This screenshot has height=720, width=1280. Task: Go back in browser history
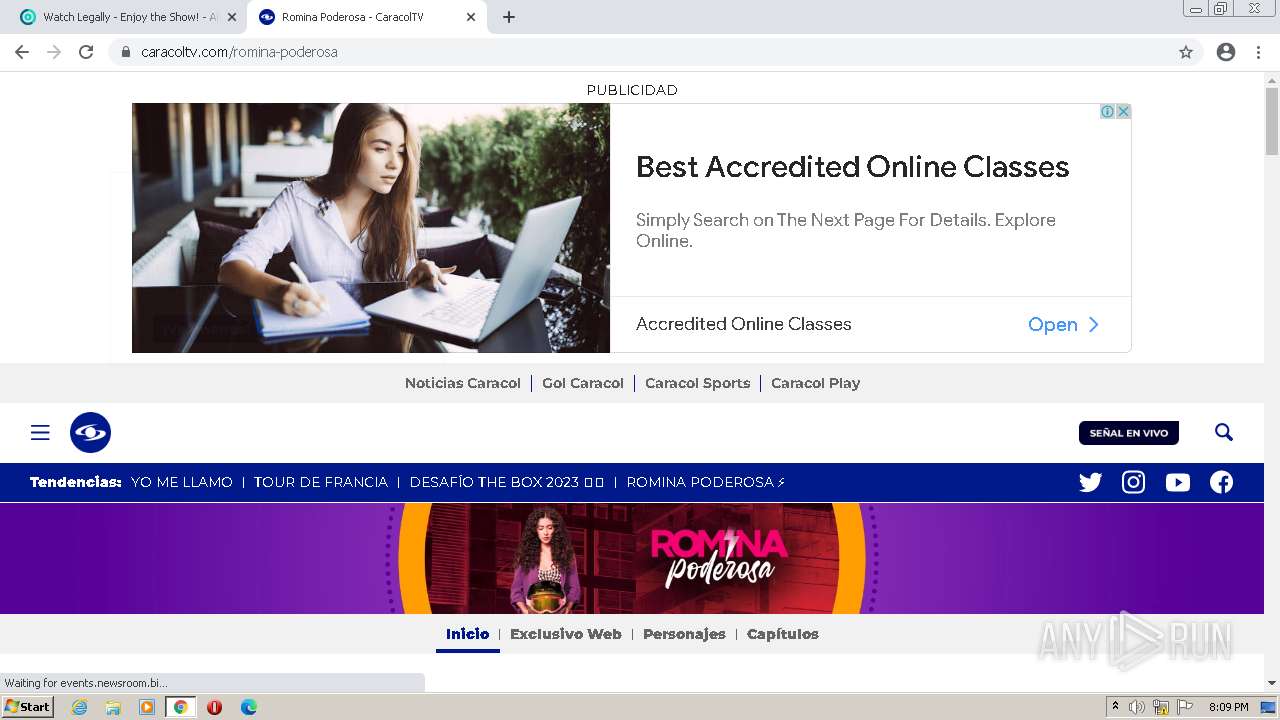(x=22, y=52)
